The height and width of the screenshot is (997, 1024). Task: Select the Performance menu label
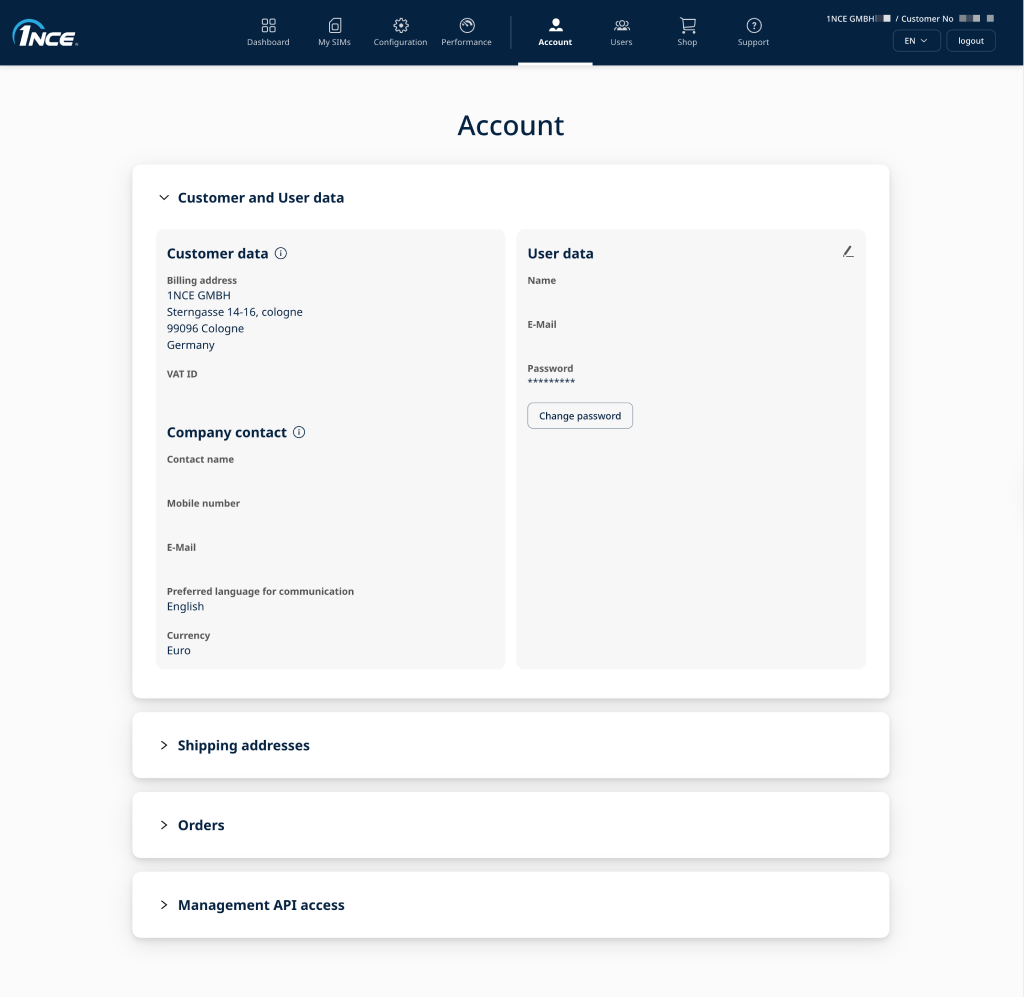(x=466, y=42)
